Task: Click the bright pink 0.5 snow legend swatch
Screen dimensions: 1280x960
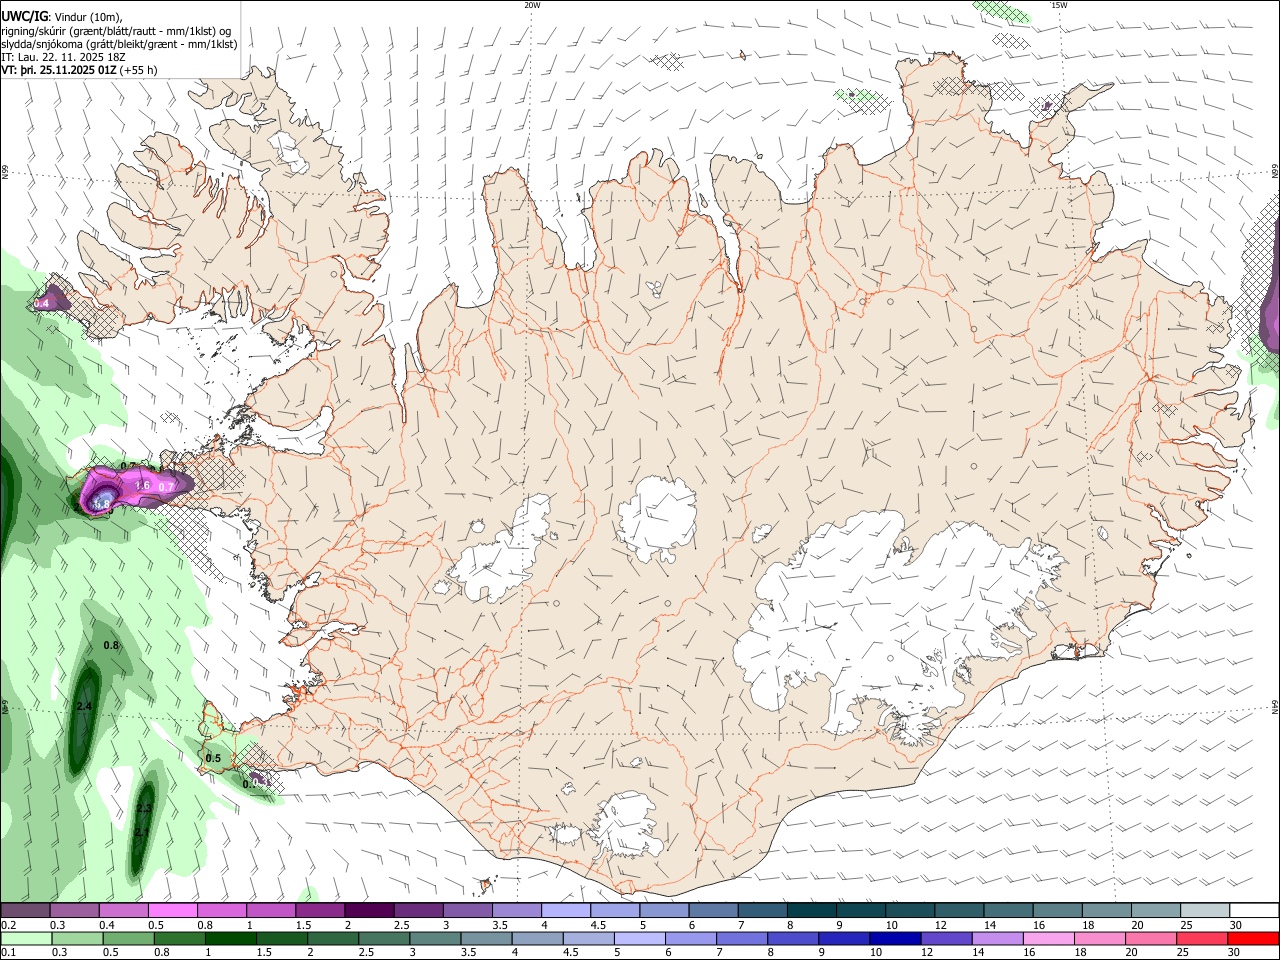Action: click(173, 911)
